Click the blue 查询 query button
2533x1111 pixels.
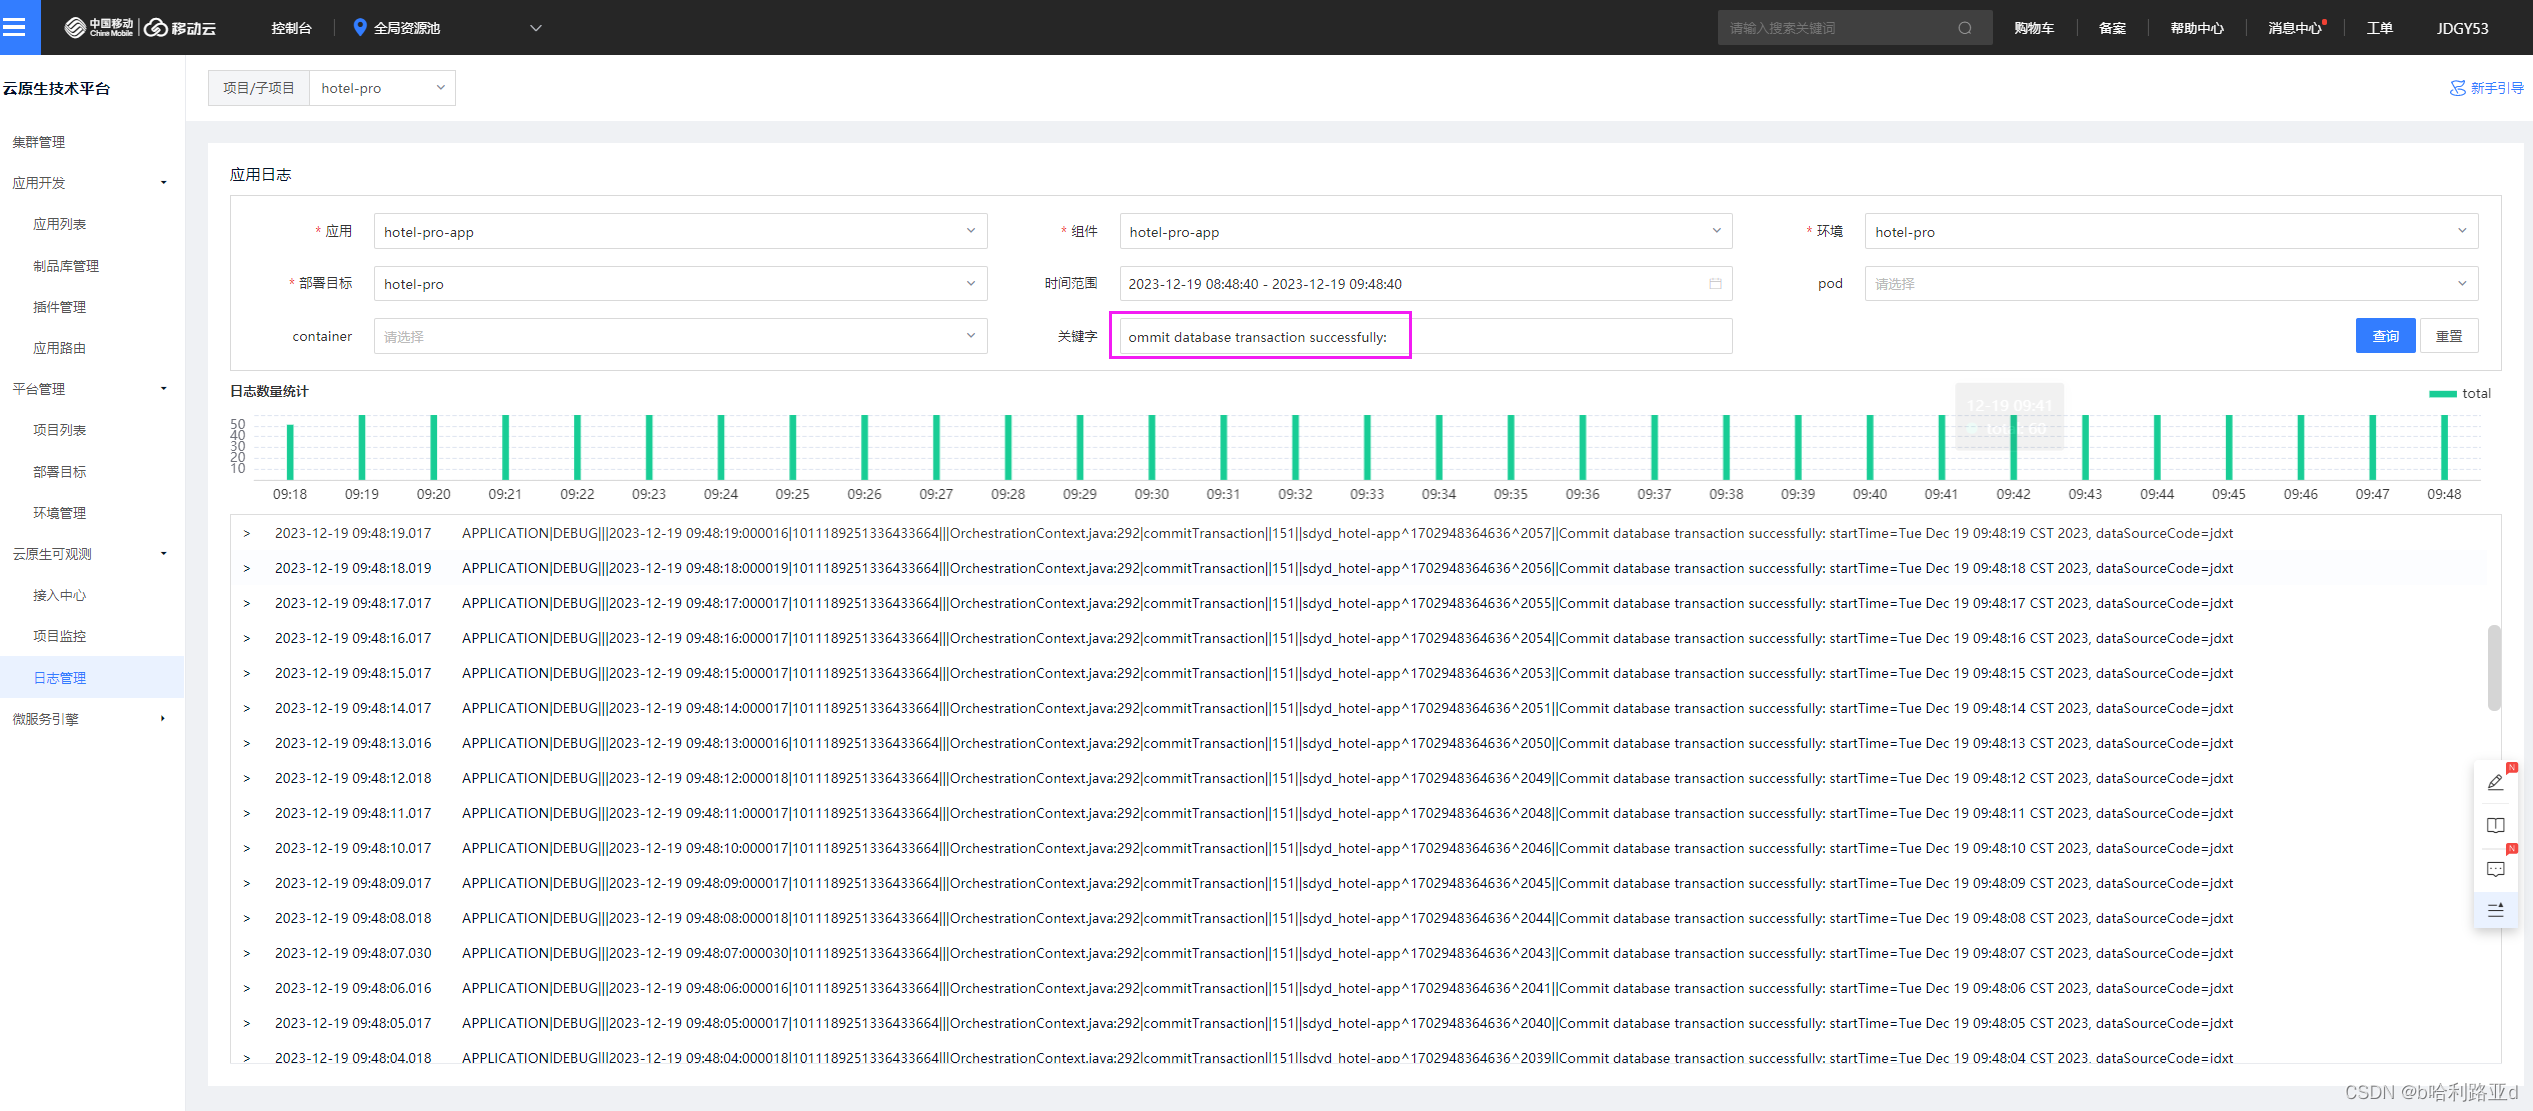(2385, 336)
